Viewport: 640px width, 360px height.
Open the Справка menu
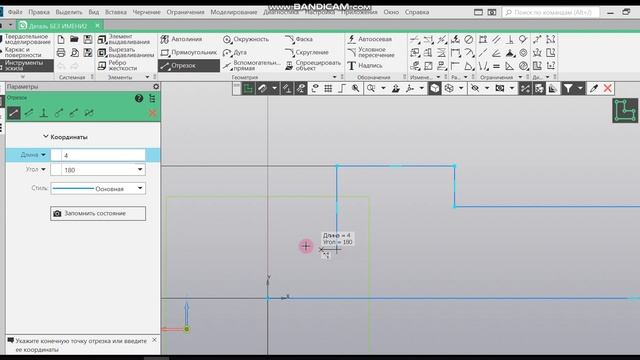coord(417,12)
